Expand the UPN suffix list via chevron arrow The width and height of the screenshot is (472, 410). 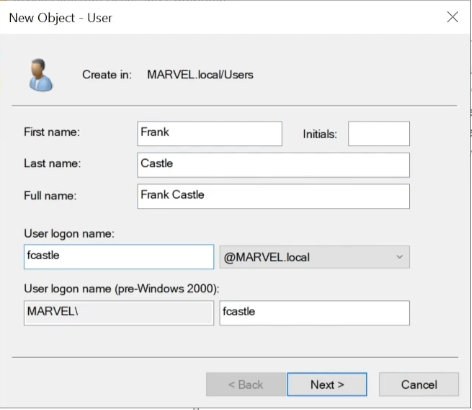[399, 257]
